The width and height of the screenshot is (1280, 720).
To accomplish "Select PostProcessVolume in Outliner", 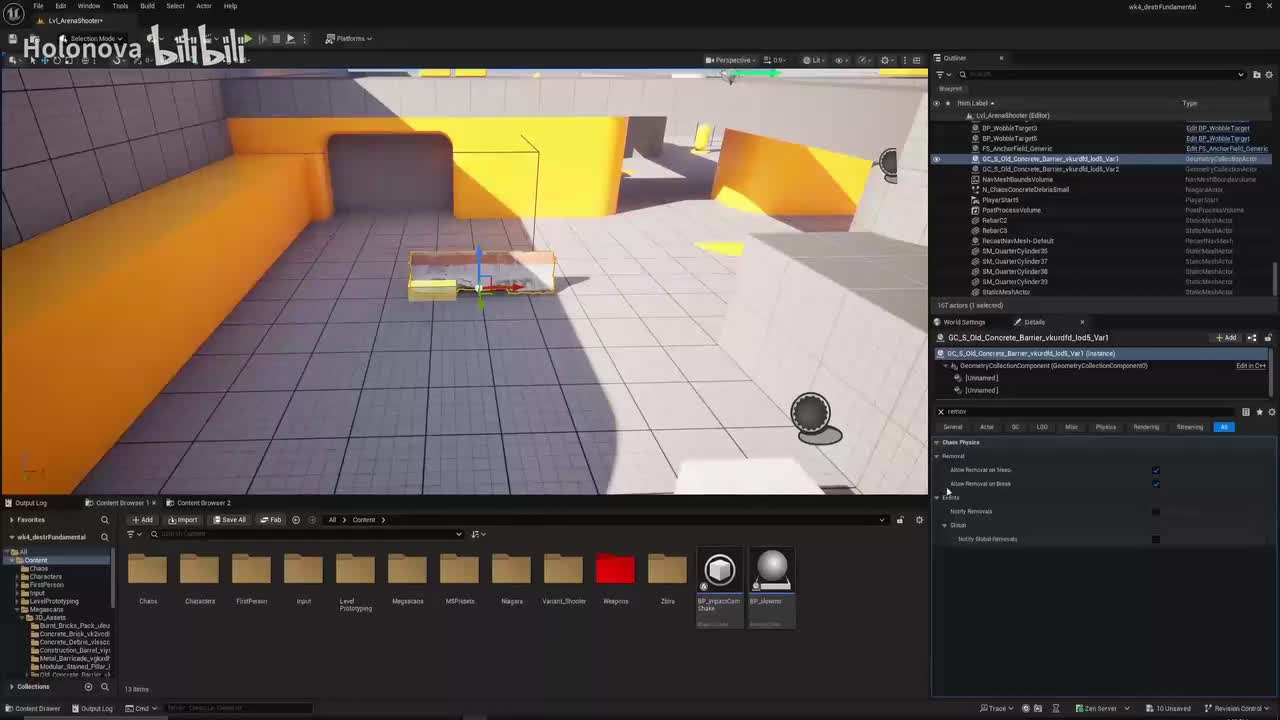I will 1011,210.
